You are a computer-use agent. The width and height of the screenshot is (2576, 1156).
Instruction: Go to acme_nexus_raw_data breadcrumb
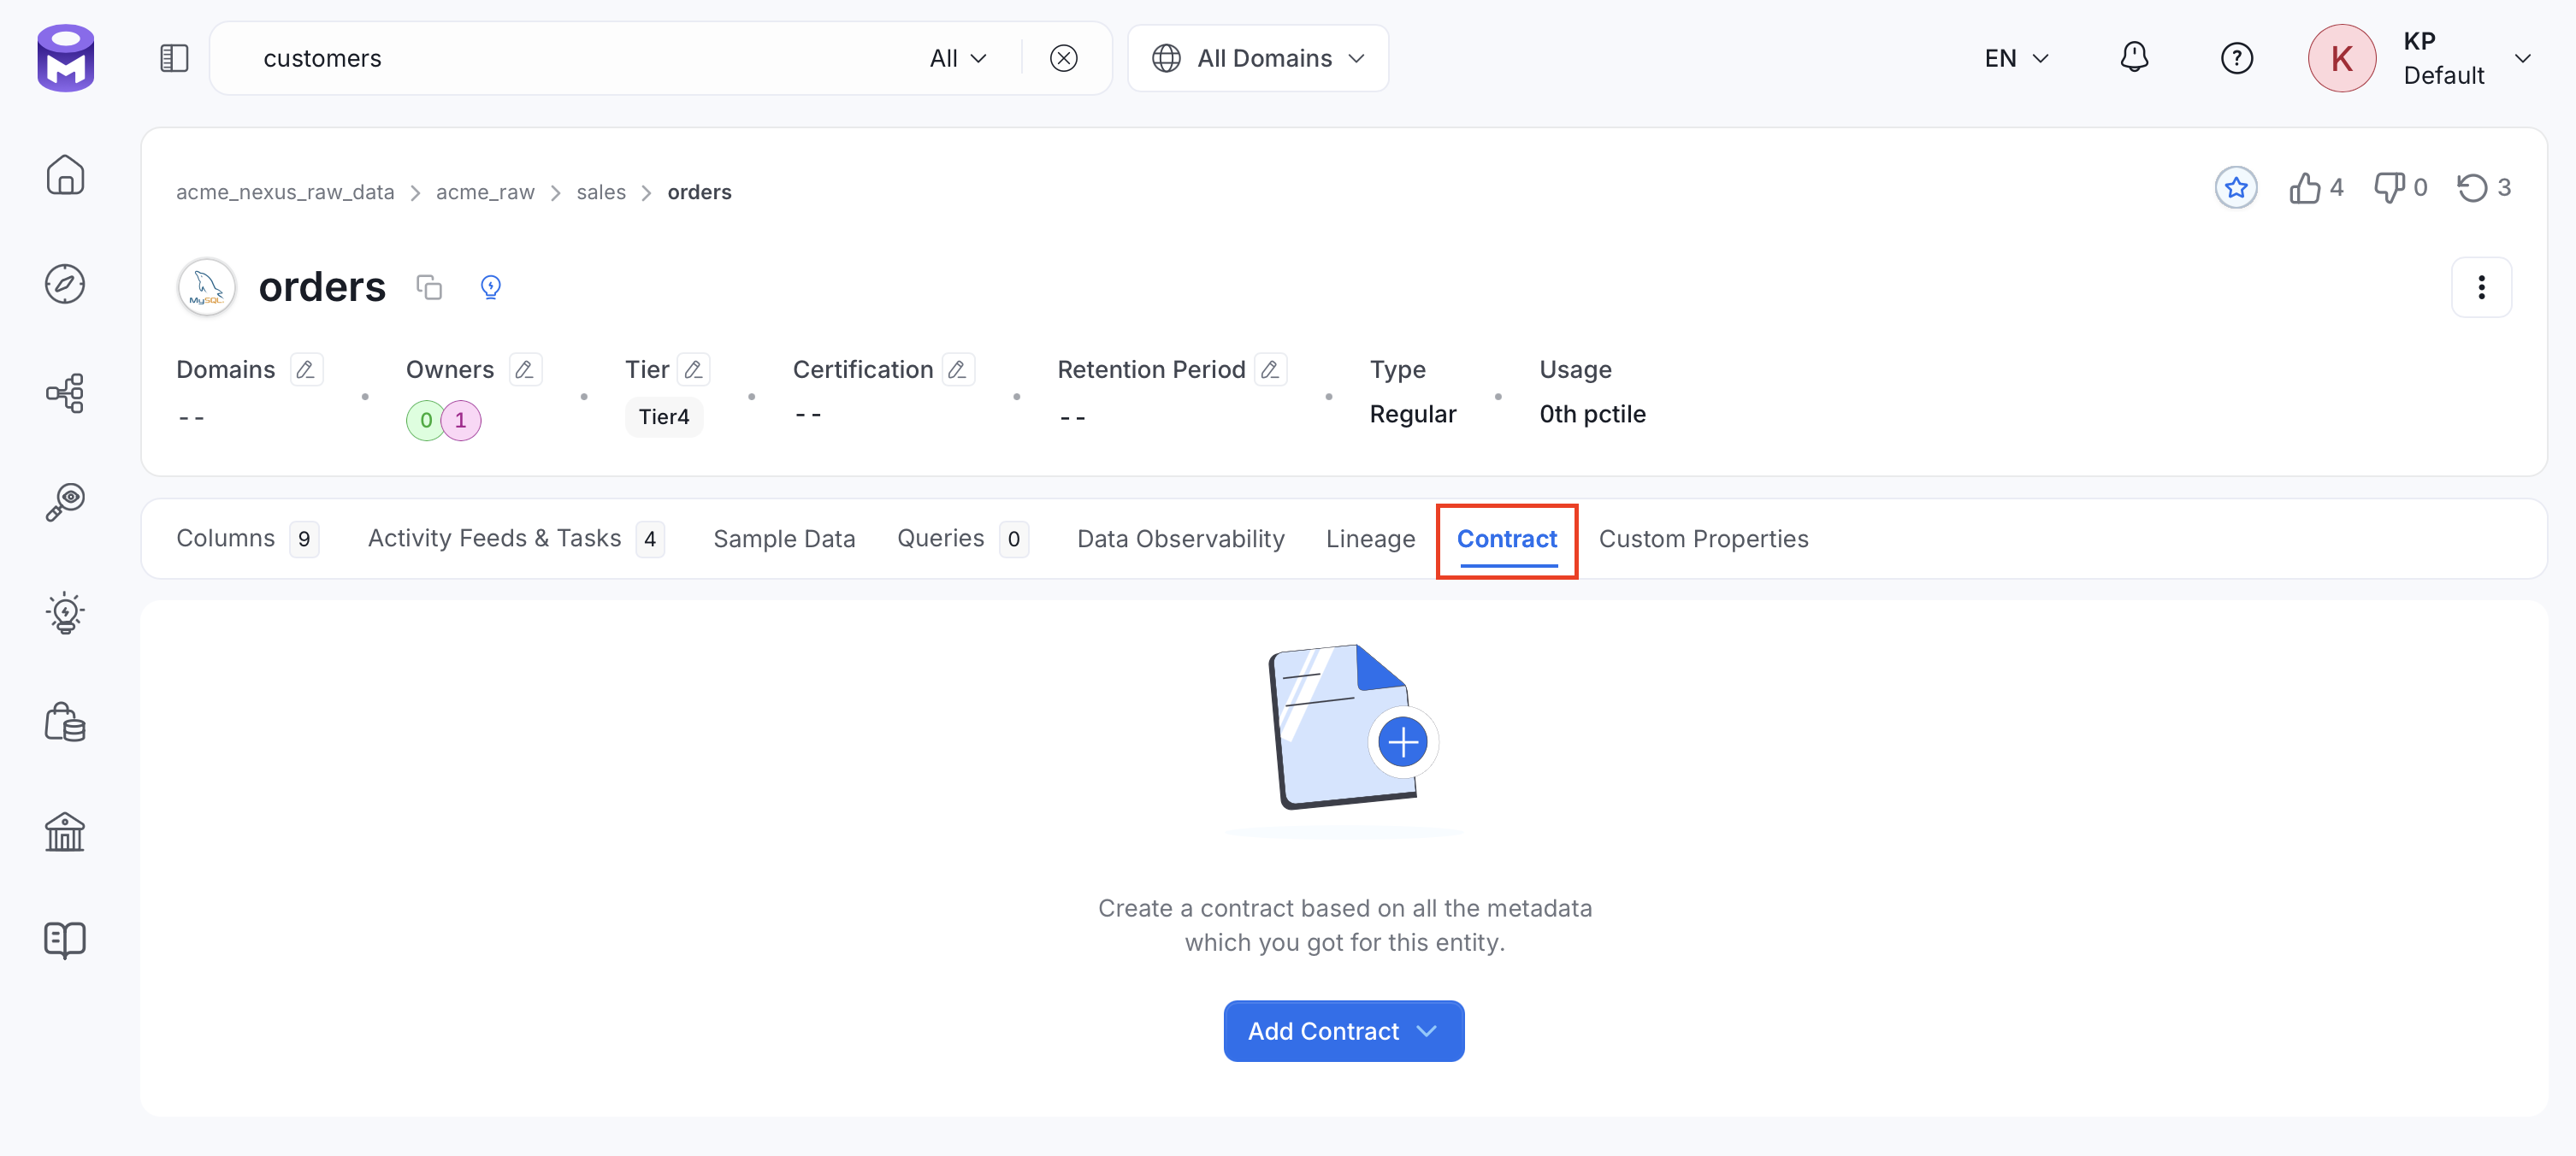click(x=285, y=192)
